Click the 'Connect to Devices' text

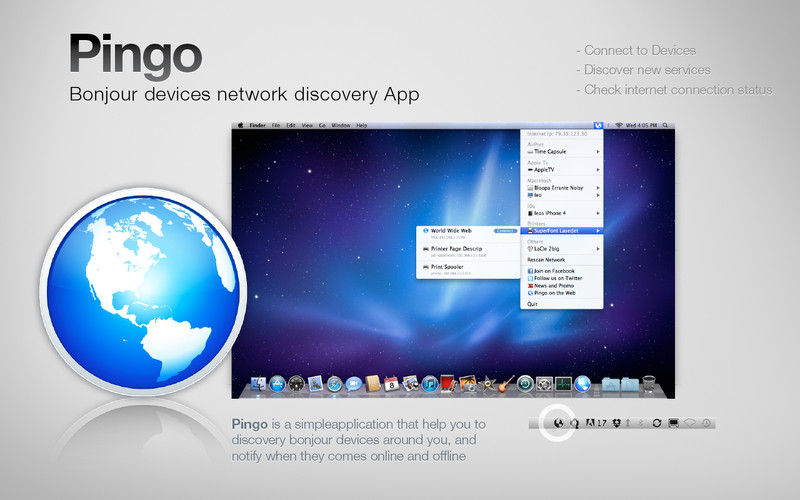coord(640,51)
